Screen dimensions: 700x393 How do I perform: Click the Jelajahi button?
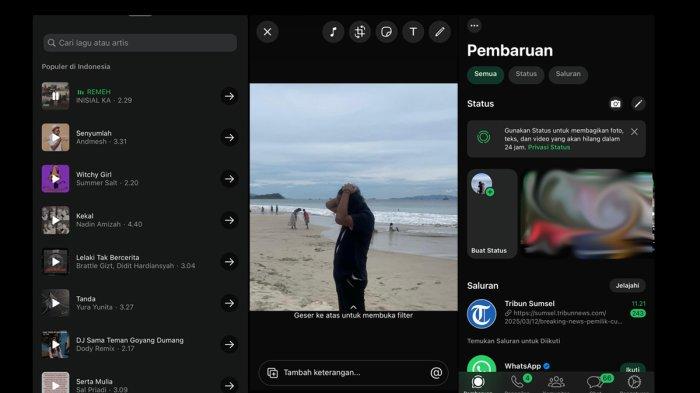(627, 285)
